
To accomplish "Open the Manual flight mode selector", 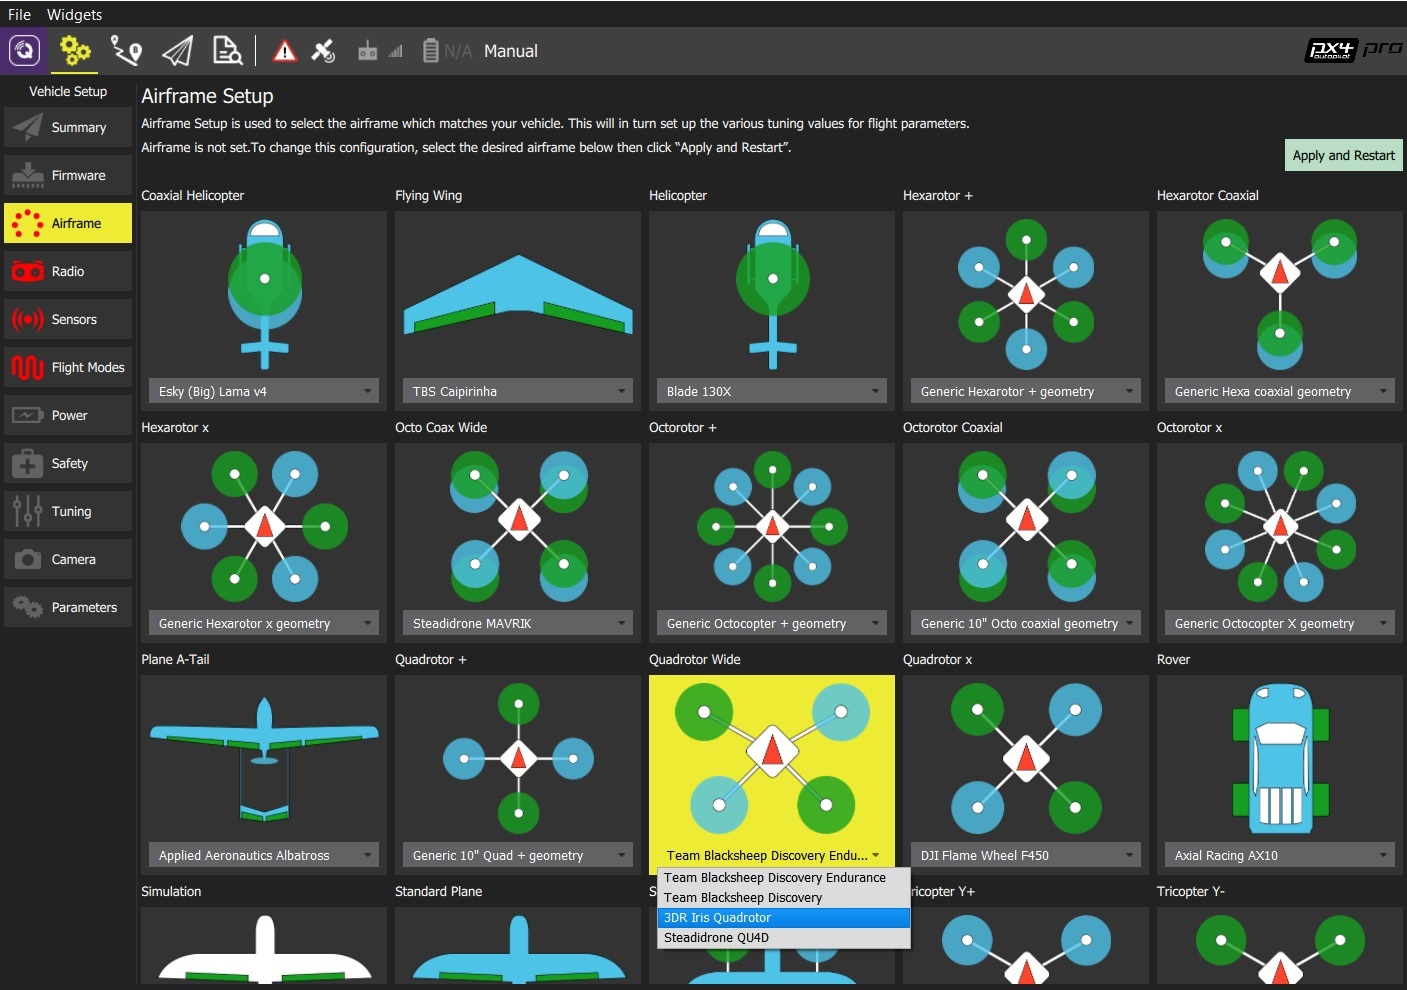I will pyautogui.click(x=510, y=51).
